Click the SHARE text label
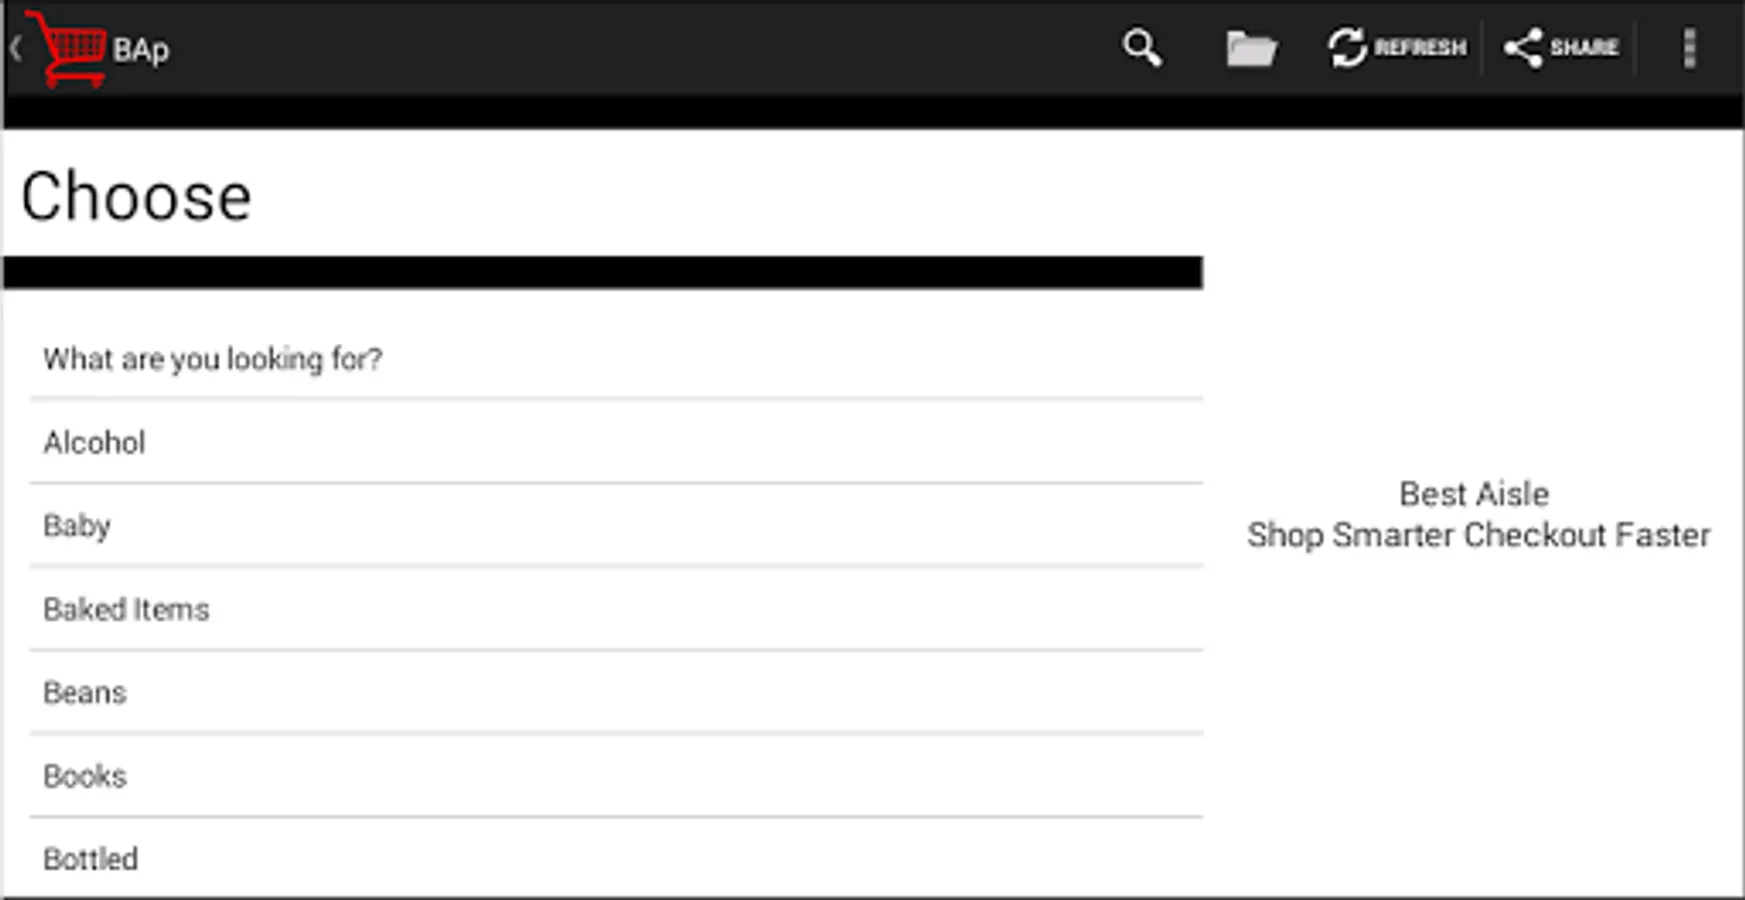This screenshot has height=900, width=1745. 1584,48
